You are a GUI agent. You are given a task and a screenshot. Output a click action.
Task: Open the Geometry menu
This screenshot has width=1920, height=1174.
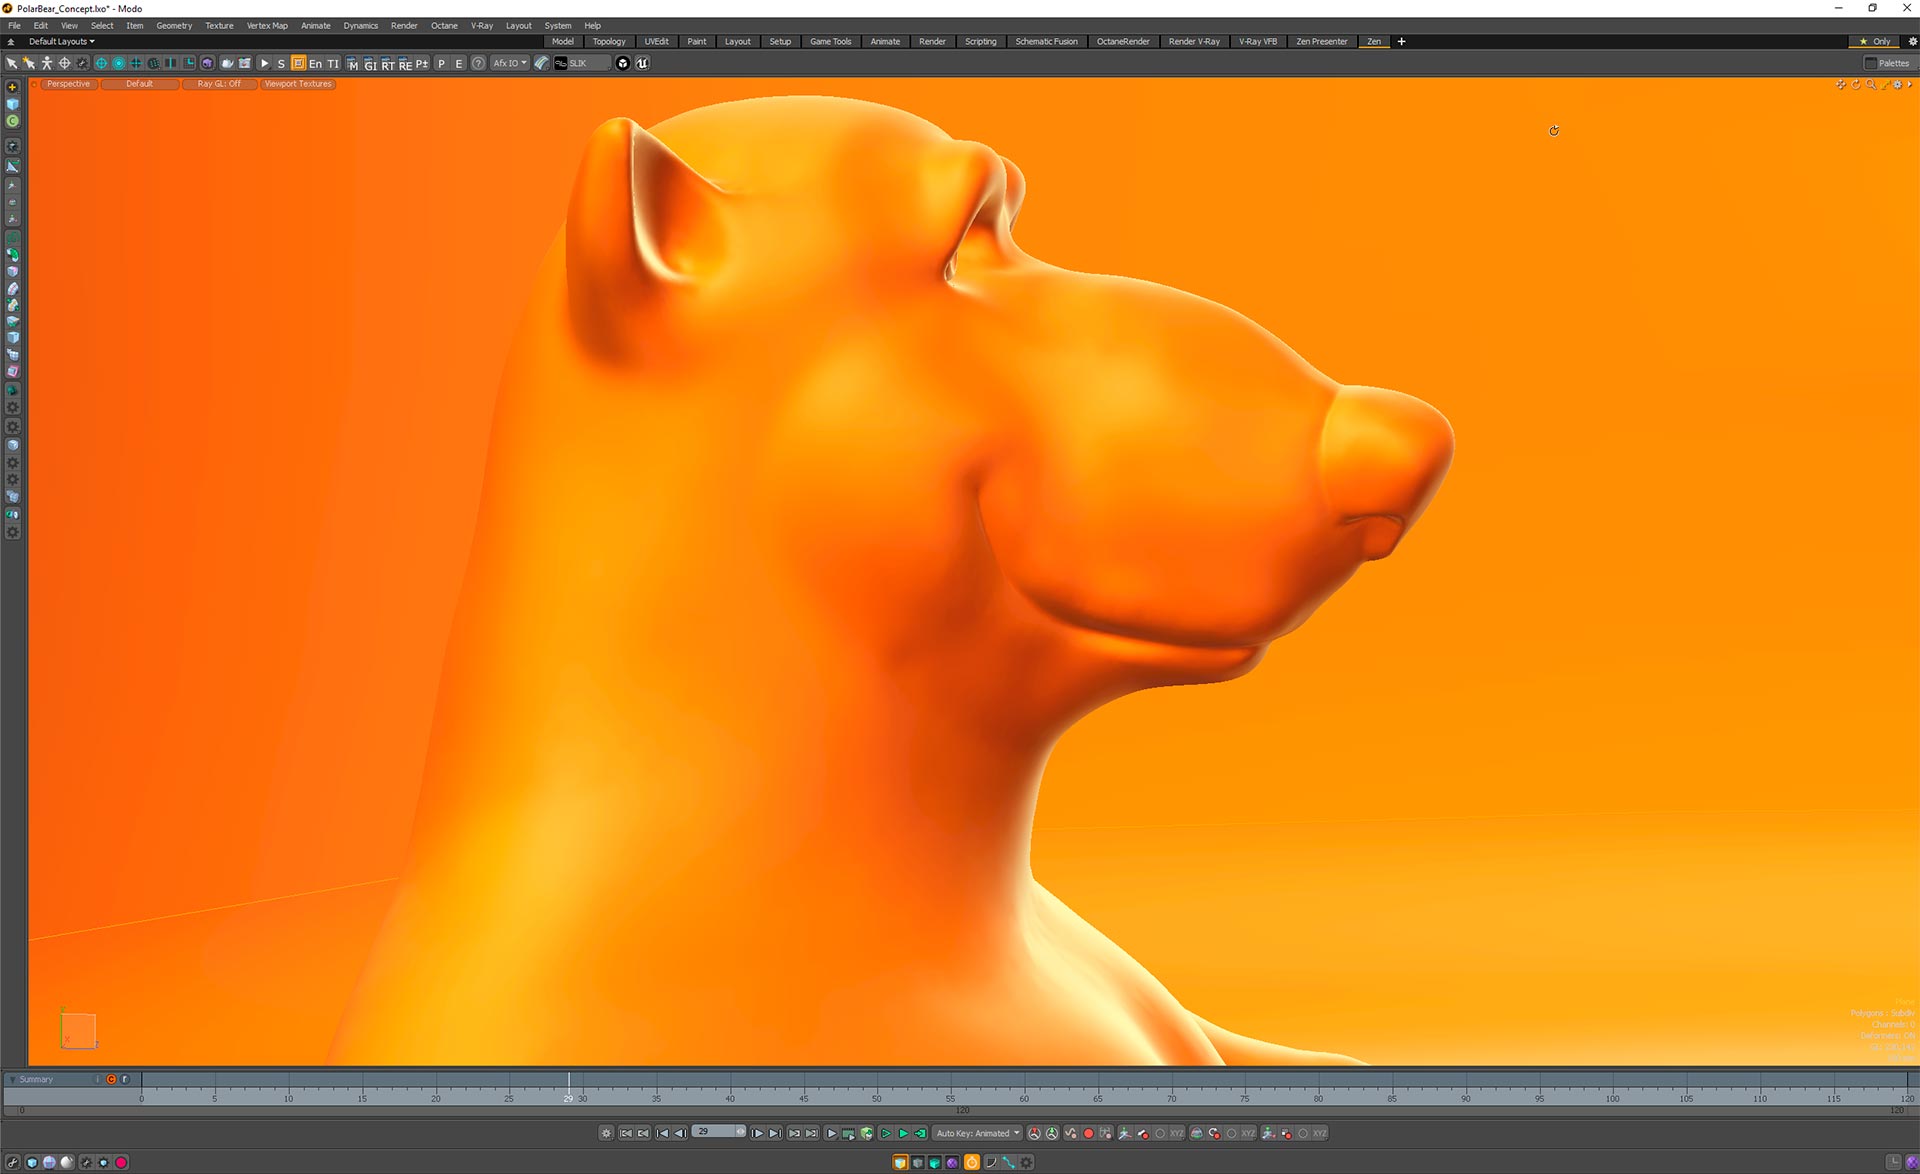[x=174, y=26]
